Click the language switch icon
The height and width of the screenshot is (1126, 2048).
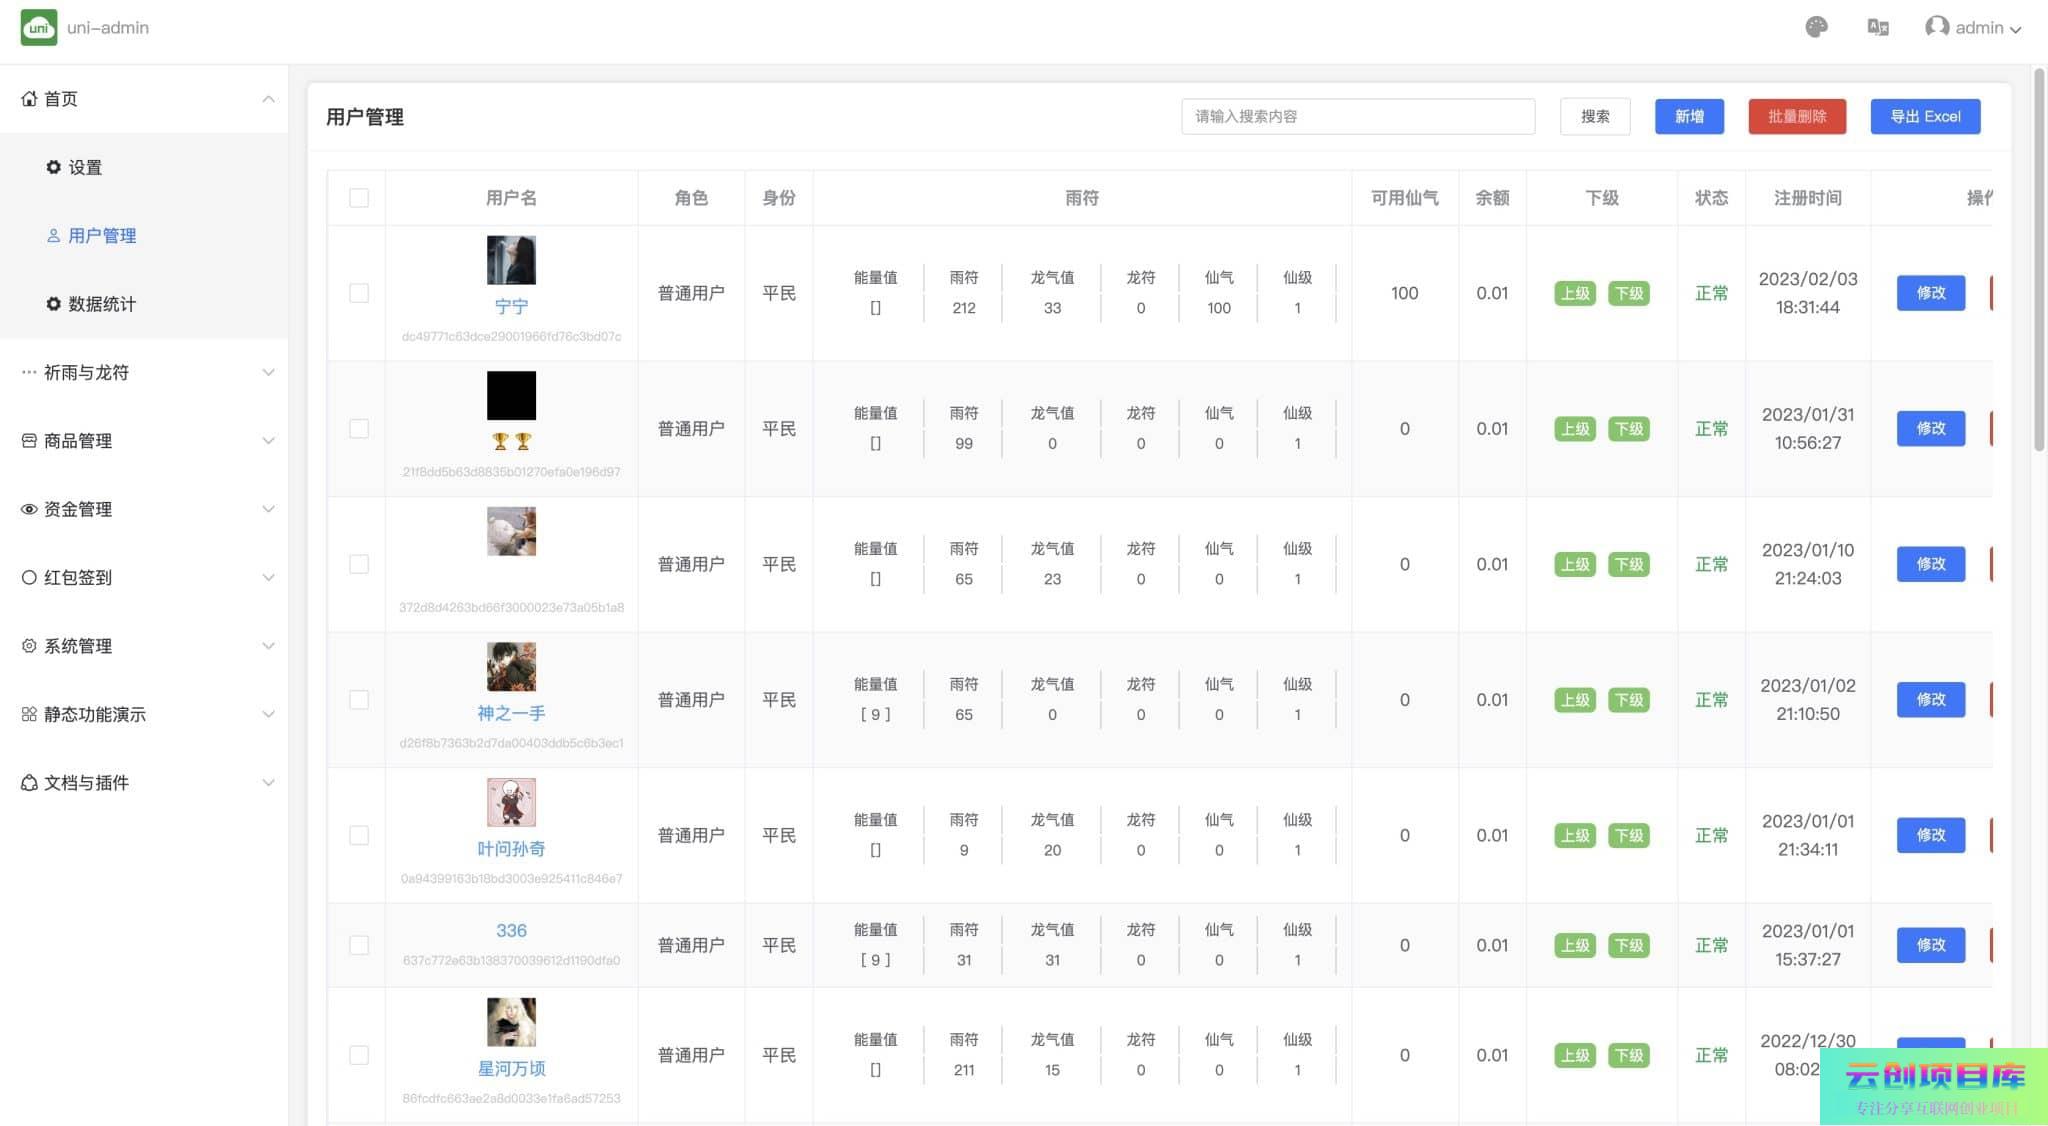point(1877,27)
